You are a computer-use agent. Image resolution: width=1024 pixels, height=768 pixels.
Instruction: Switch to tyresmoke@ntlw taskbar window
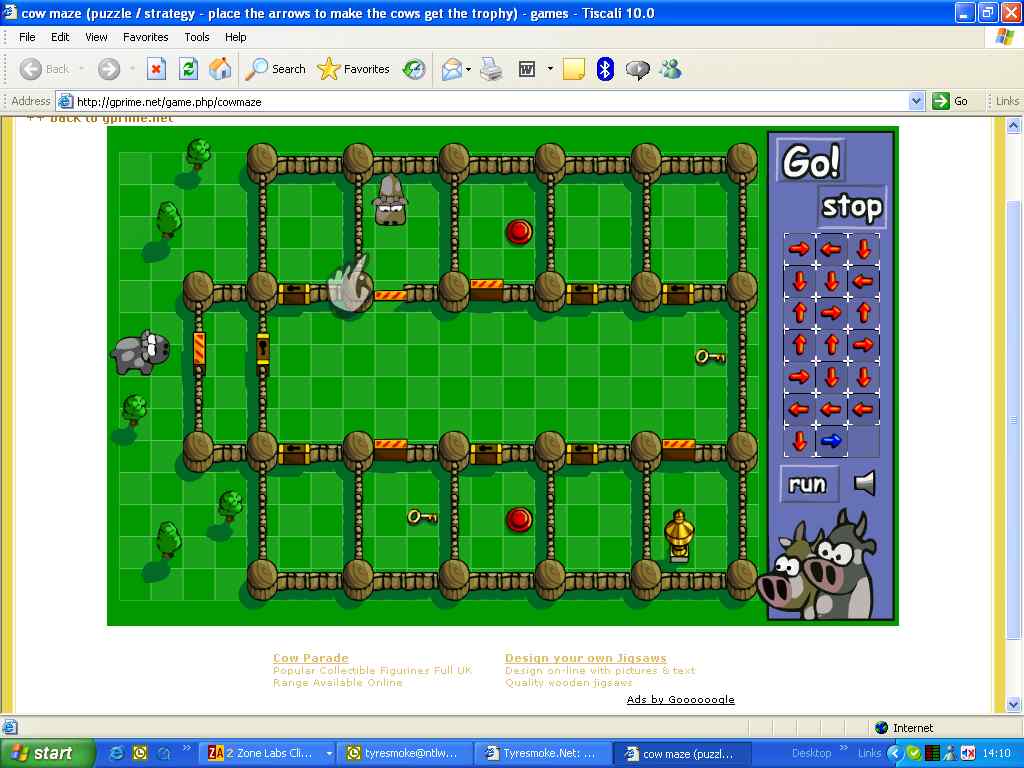(403, 753)
